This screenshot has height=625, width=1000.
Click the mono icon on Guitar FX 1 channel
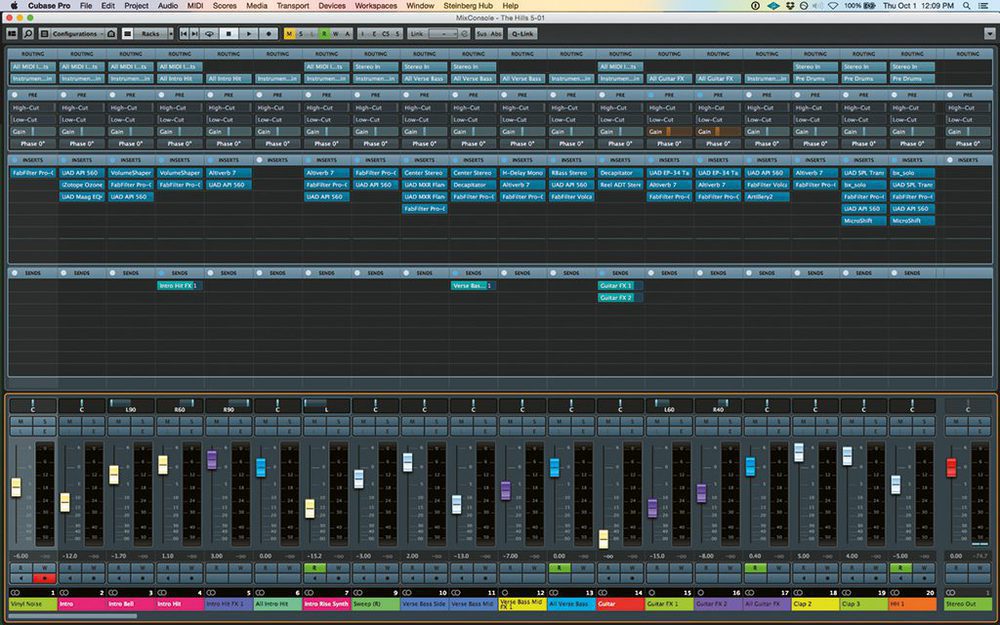(652, 592)
